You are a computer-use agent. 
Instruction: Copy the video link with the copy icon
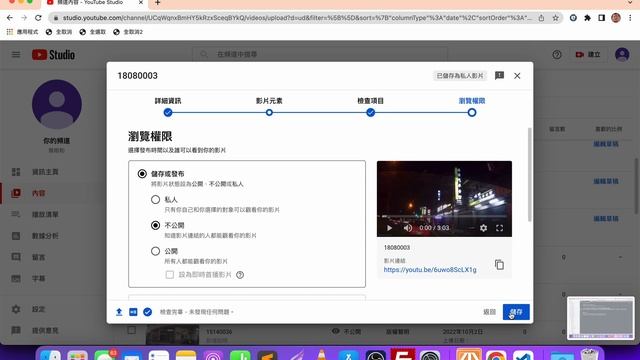499,264
